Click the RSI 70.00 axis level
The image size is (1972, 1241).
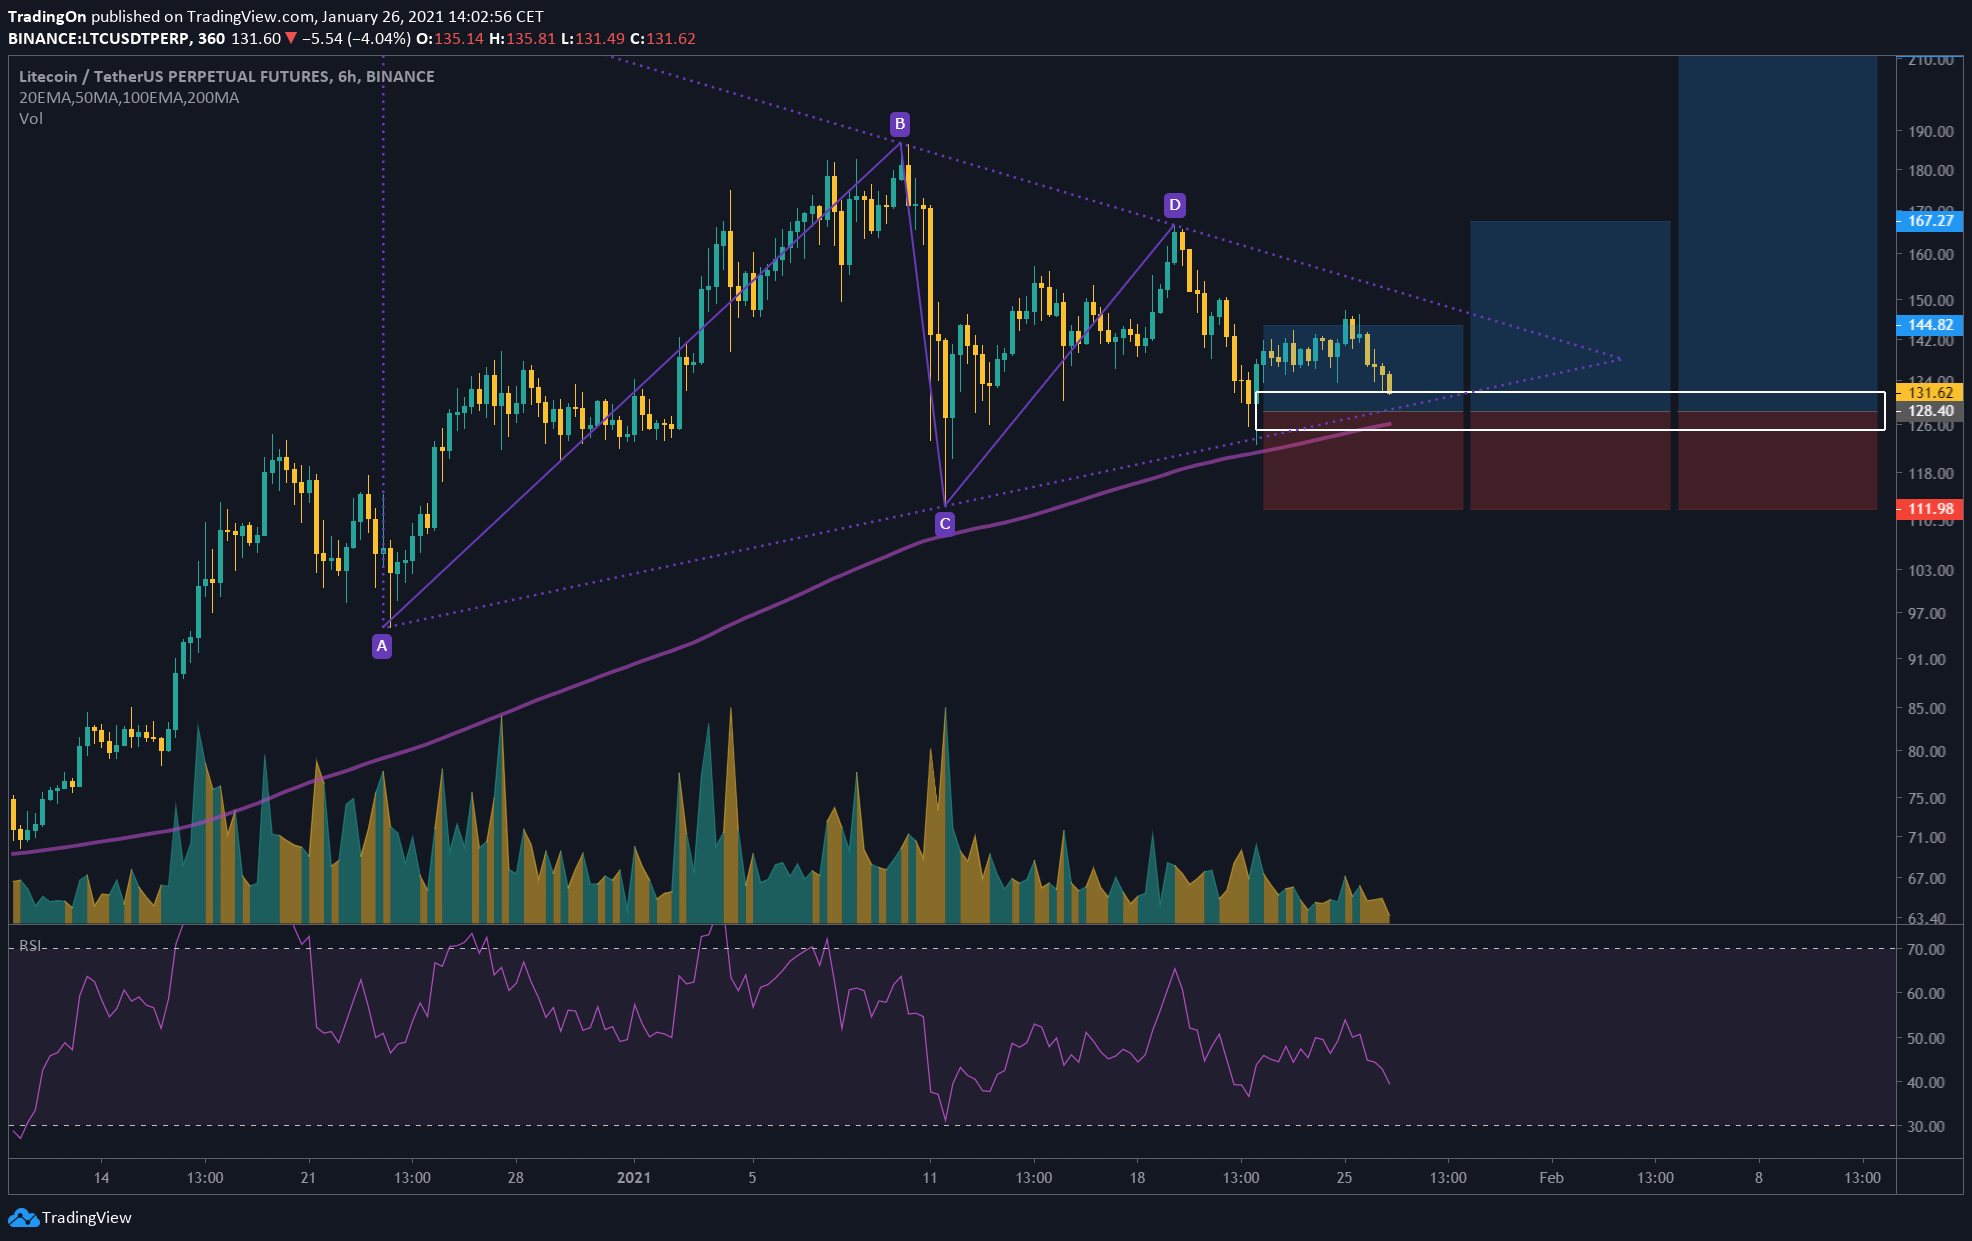point(1926,949)
